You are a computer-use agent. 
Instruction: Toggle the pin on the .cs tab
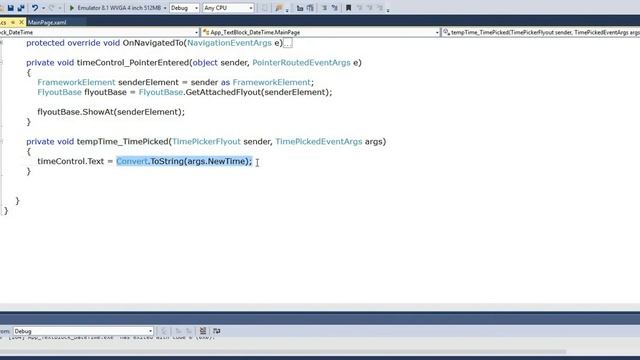point(13,22)
